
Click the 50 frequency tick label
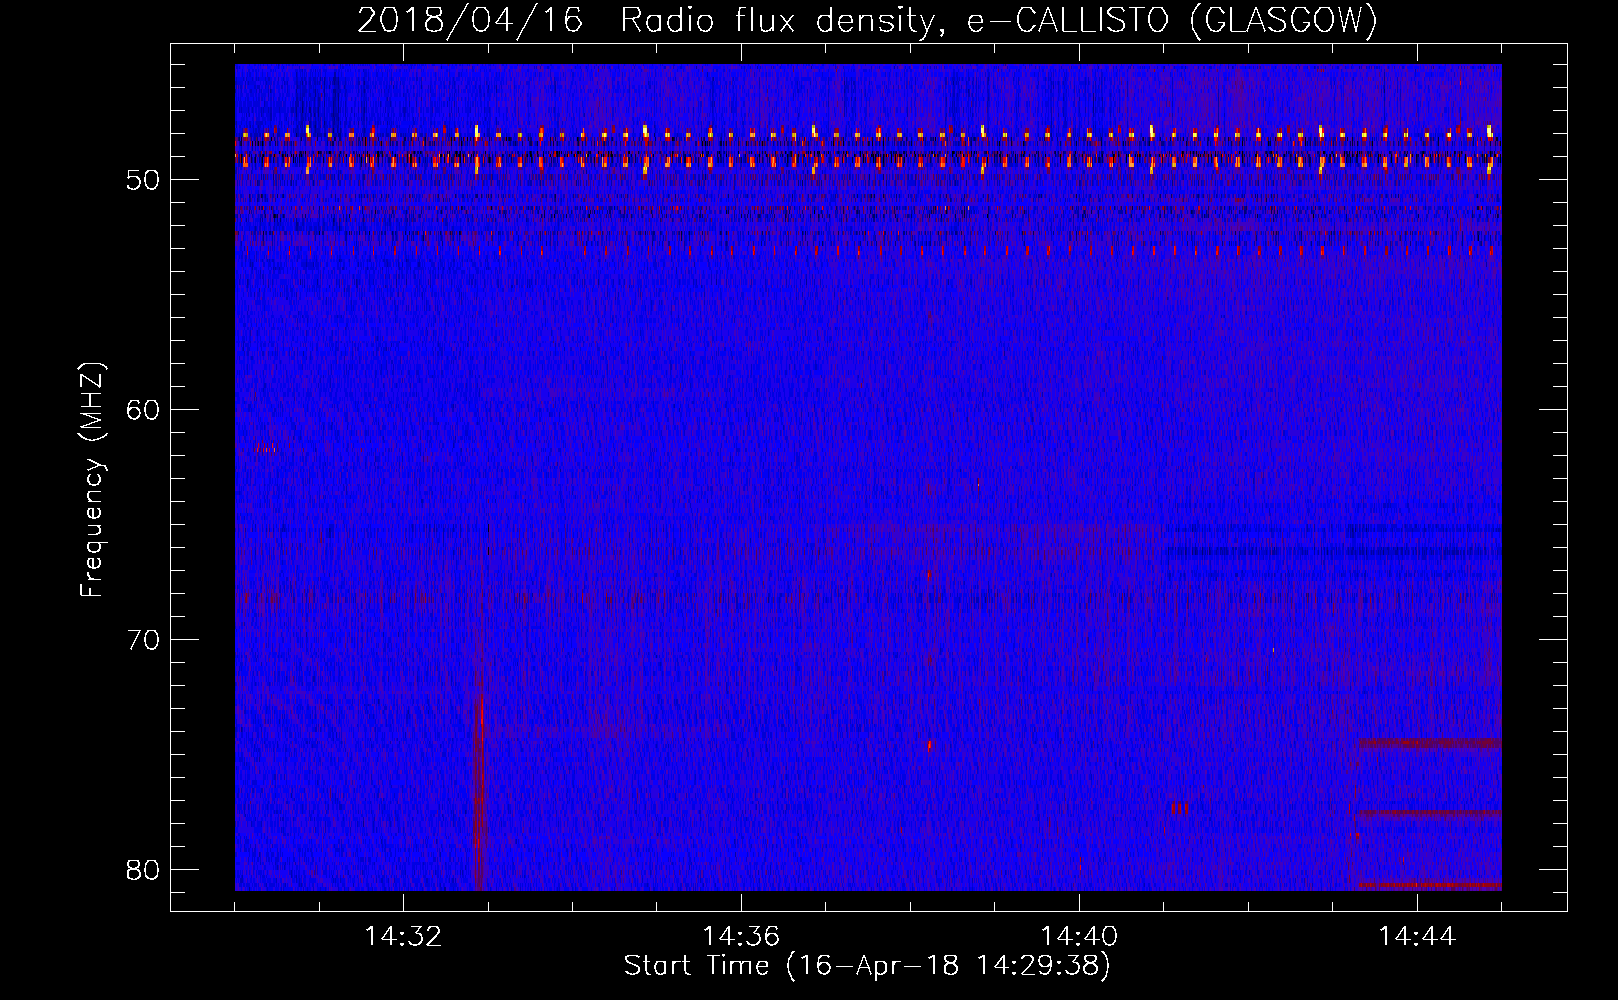tap(143, 180)
